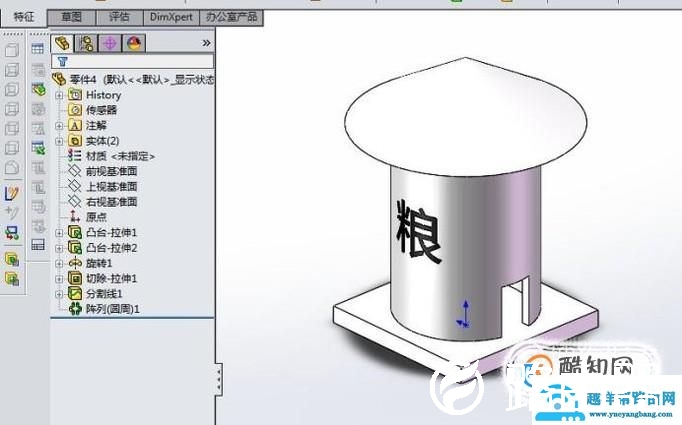Select the 注解 annotations icon
This screenshot has width=682, height=425.
pyautogui.click(x=75, y=125)
